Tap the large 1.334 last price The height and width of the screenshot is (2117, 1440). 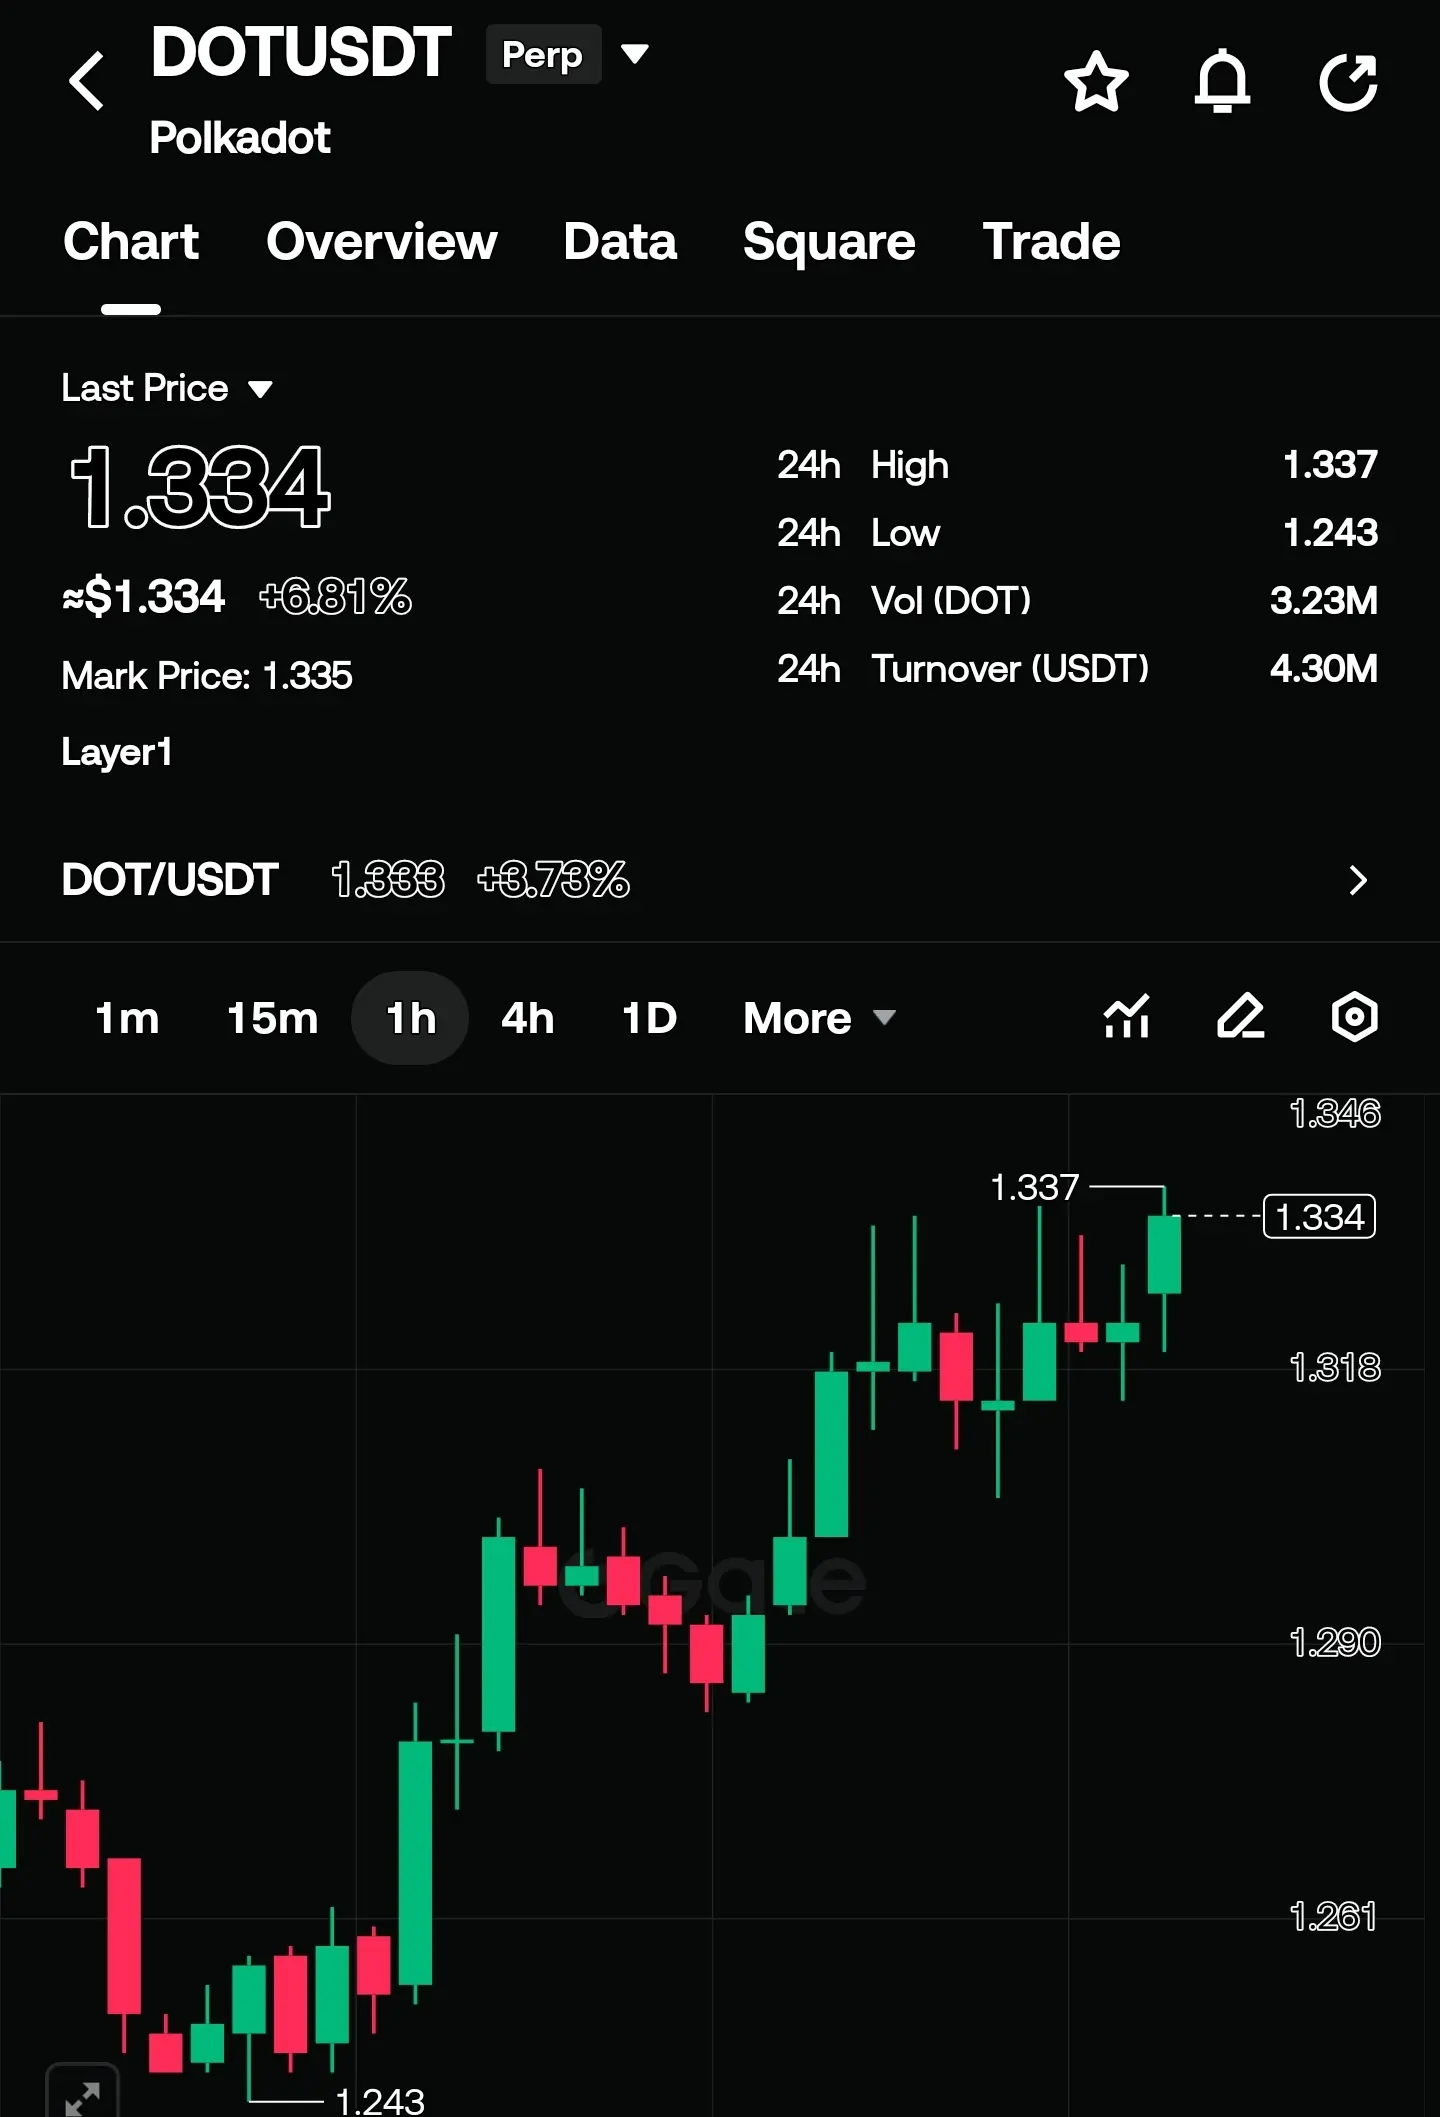[x=200, y=487]
